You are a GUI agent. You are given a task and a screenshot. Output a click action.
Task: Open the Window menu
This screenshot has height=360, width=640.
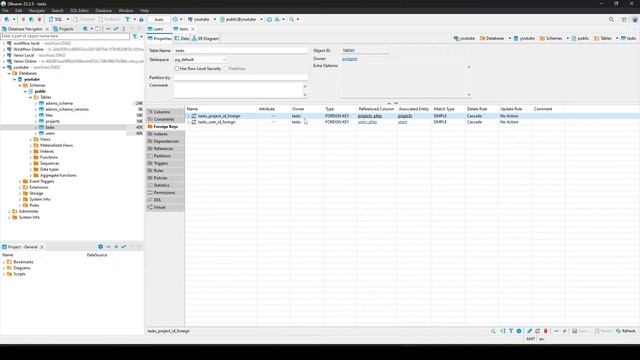click(126, 11)
